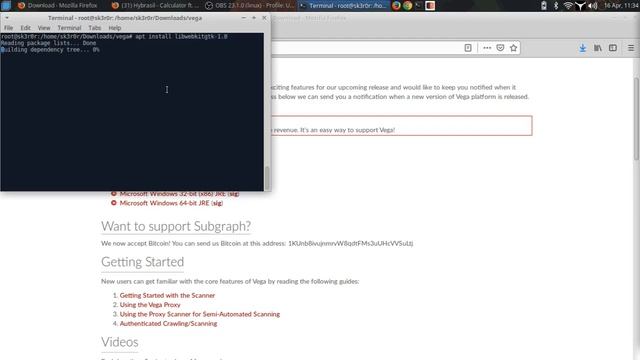Open terminal launcher icon in panel
Viewport: 640px width, 360px height.
[x=418, y=5]
